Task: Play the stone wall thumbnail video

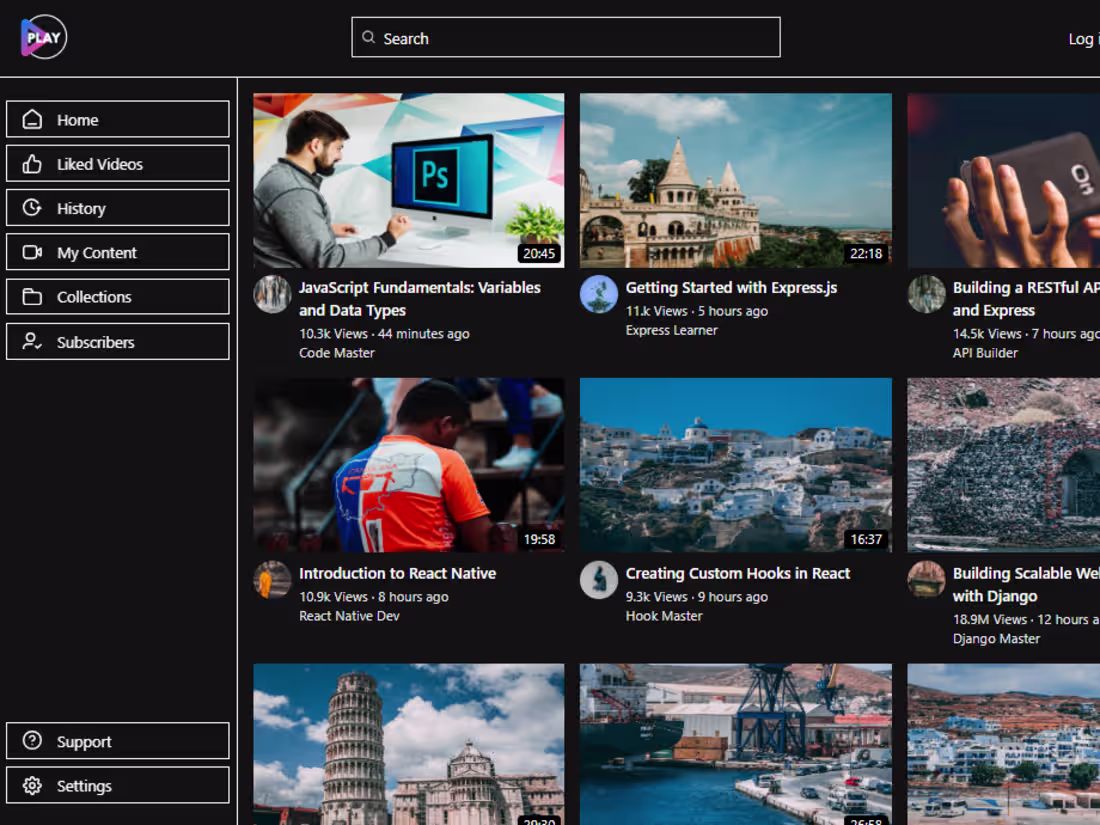Action: (1003, 465)
